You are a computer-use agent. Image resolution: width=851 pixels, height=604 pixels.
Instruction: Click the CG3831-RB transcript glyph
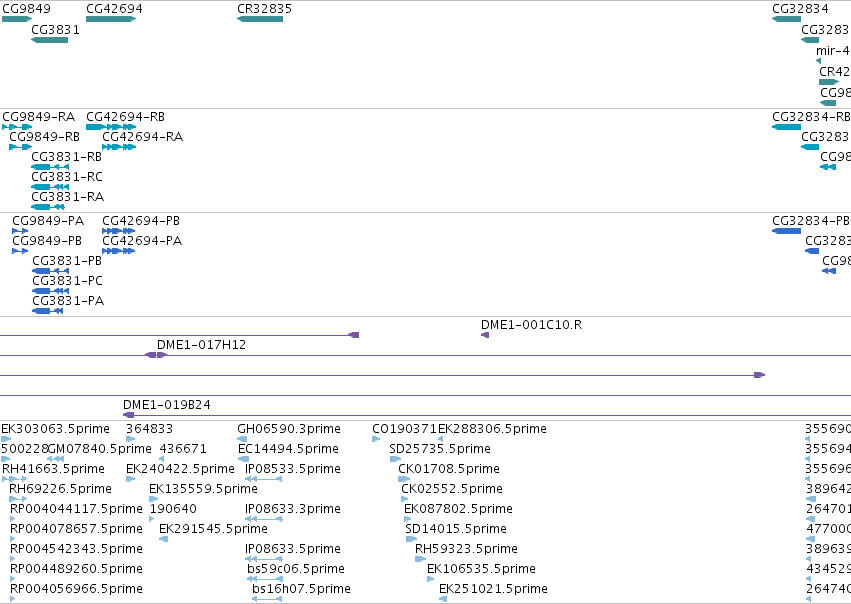(x=50, y=167)
